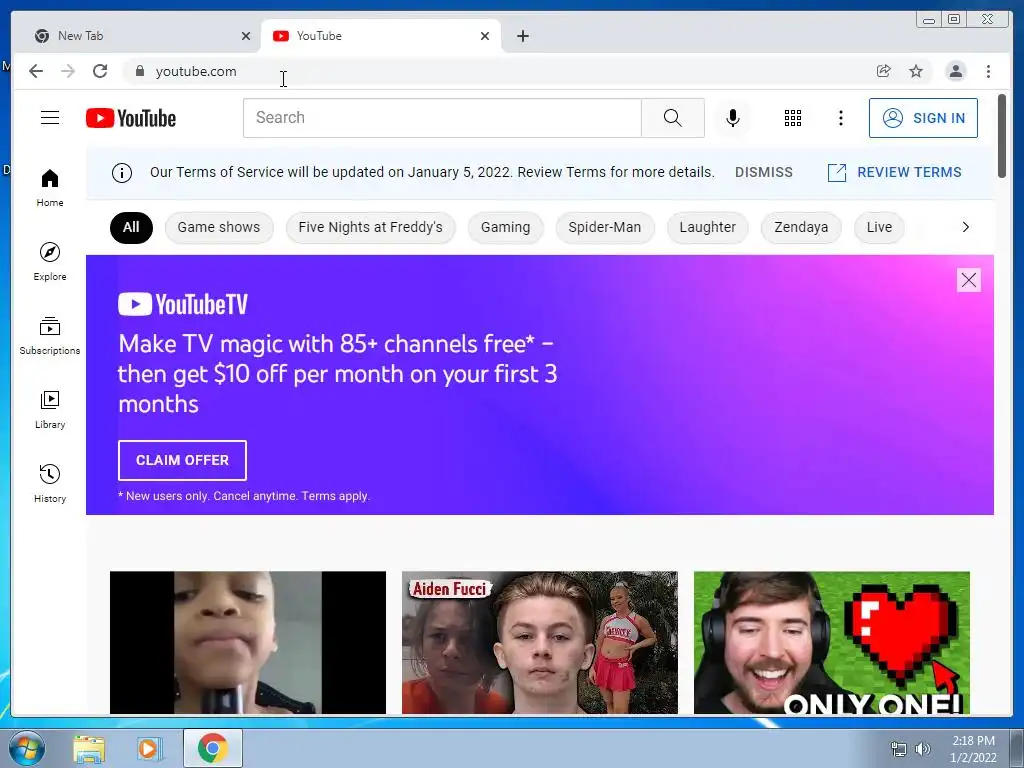The width and height of the screenshot is (1024, 768).
Task: Click the page vertical scrollbar
Action: [1002, 136]
